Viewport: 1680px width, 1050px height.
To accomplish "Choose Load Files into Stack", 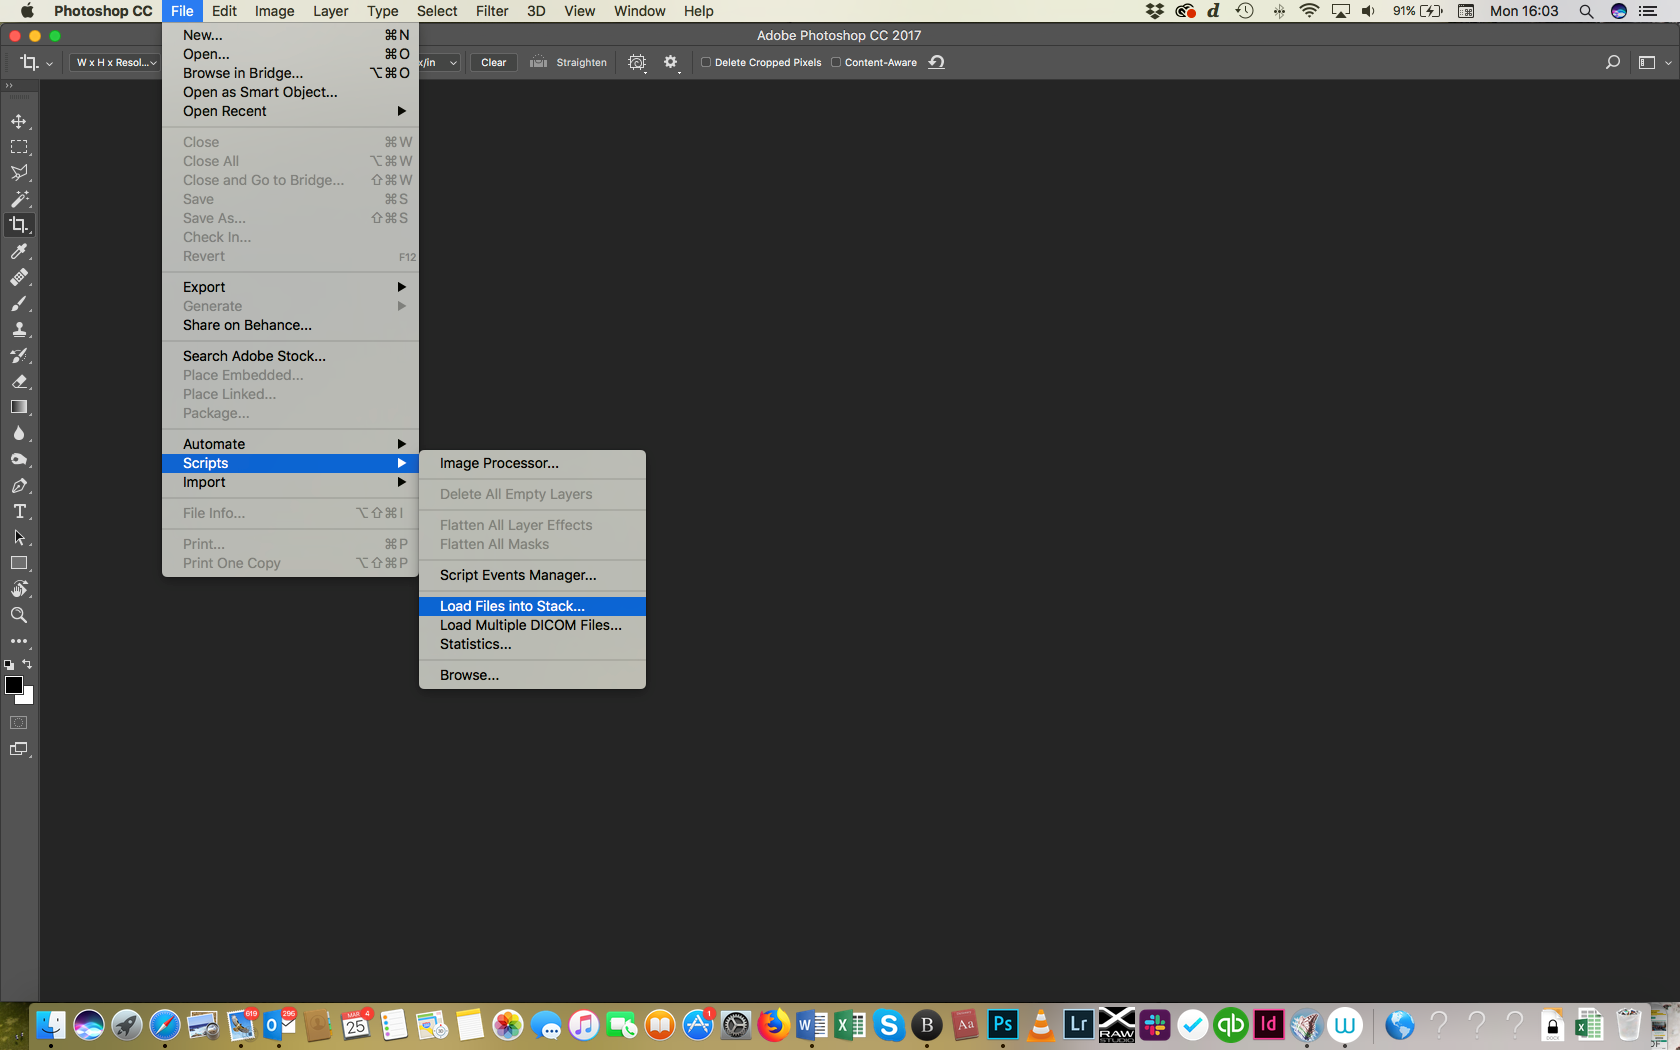I will coord(532,606).
